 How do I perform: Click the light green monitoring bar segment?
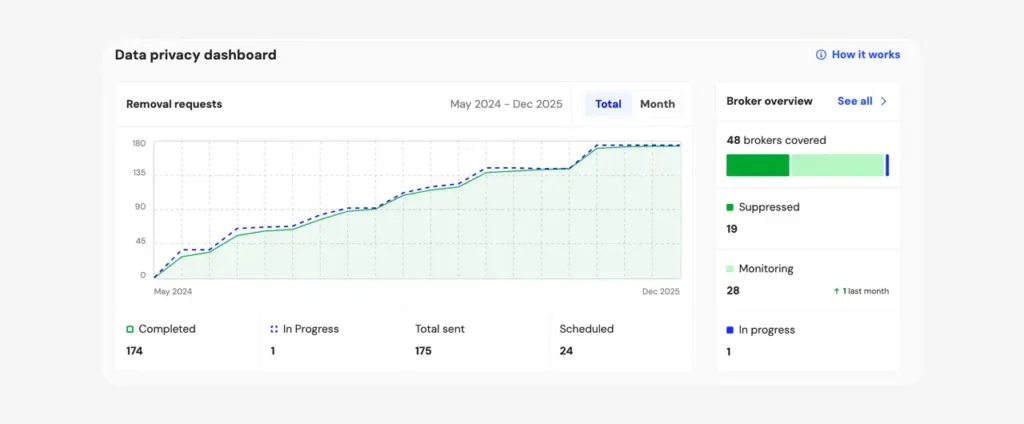pos(838,165)
